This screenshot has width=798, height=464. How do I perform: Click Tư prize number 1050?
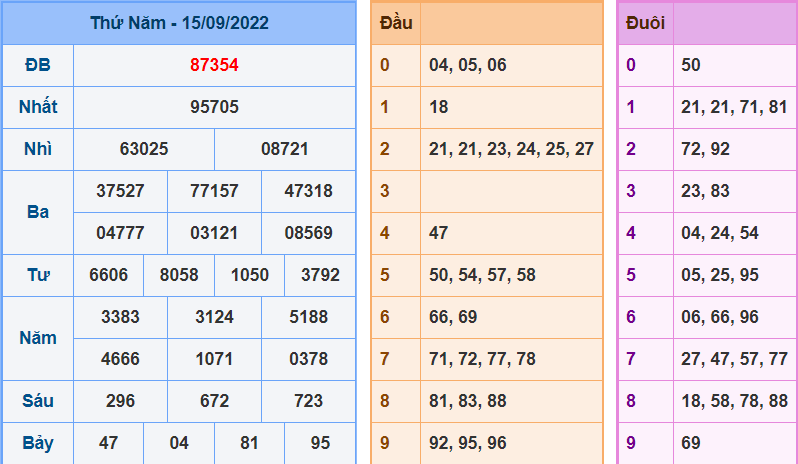(250, 275)
